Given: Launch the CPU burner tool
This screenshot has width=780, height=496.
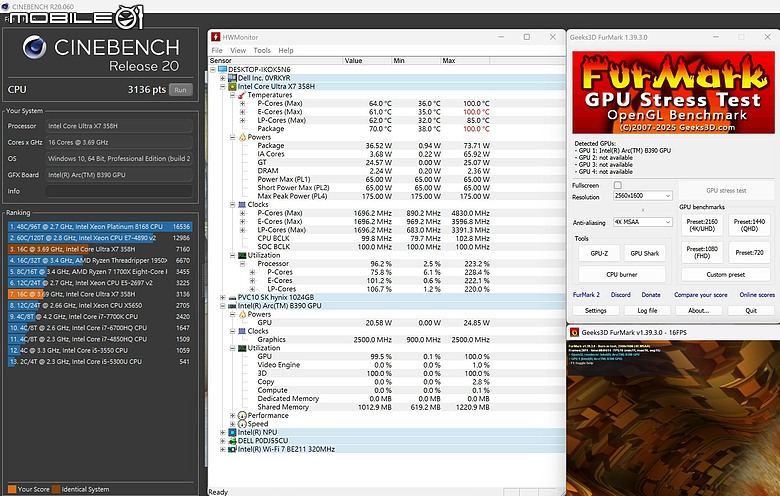Looking at the screenshot, I should coord(622,275).
